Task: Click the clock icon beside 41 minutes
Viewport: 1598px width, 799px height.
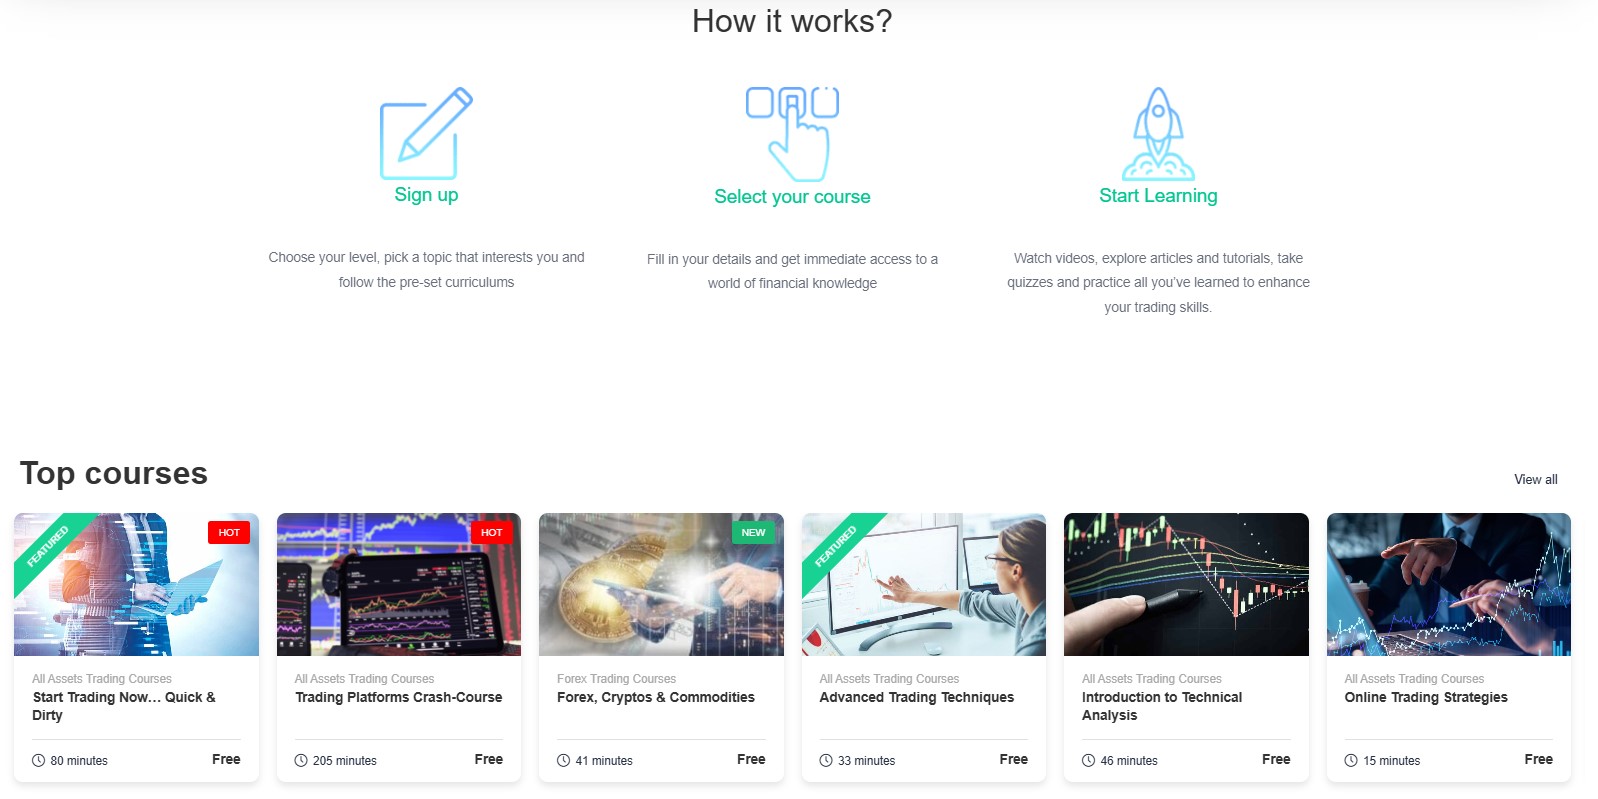Action: [x=564, y=760]
